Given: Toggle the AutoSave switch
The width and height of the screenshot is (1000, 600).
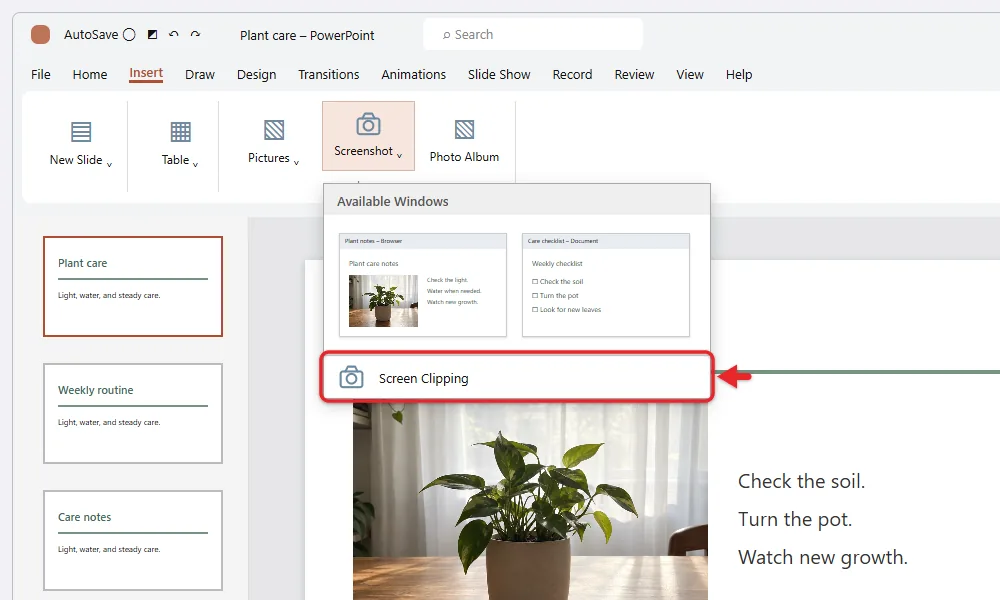Looking at the screenshot, I should [x=129, y=34].
